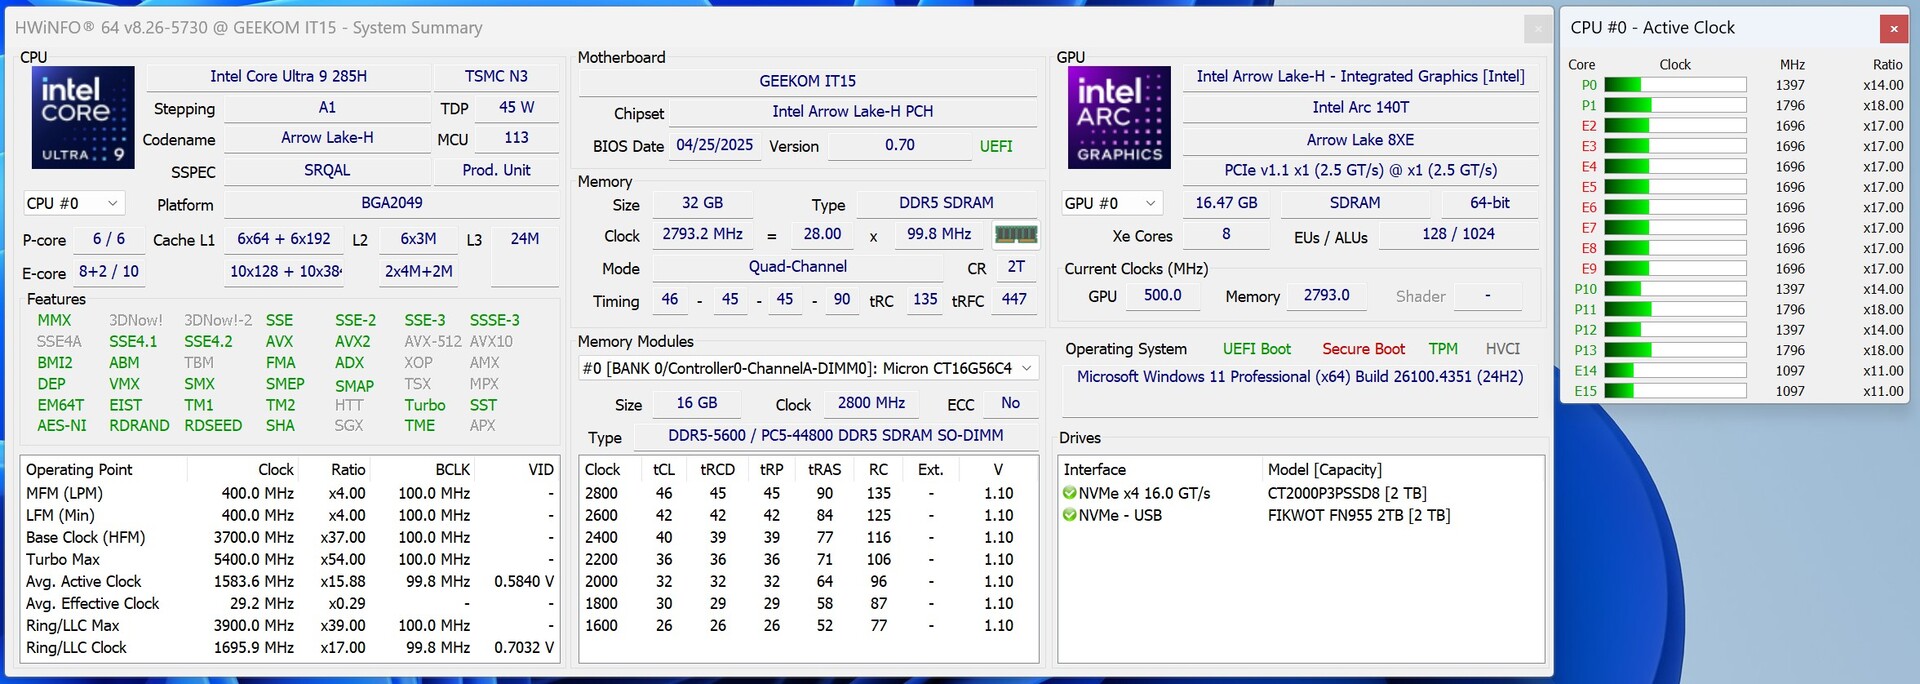Click the Intel Arrow Lake-H PCH chipset value
The height and width of the screenshot is (684, 1920).
point(853,111)
